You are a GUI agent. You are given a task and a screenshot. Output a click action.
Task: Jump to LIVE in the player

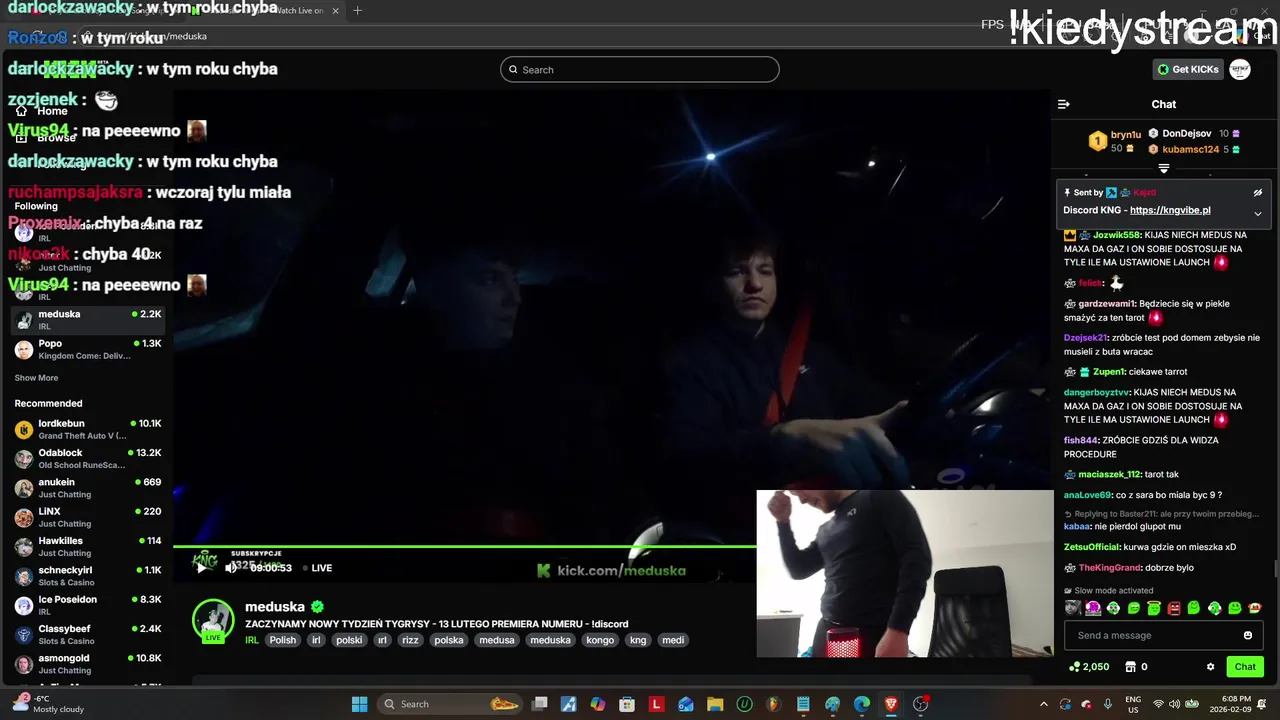[x=317, y=568]
